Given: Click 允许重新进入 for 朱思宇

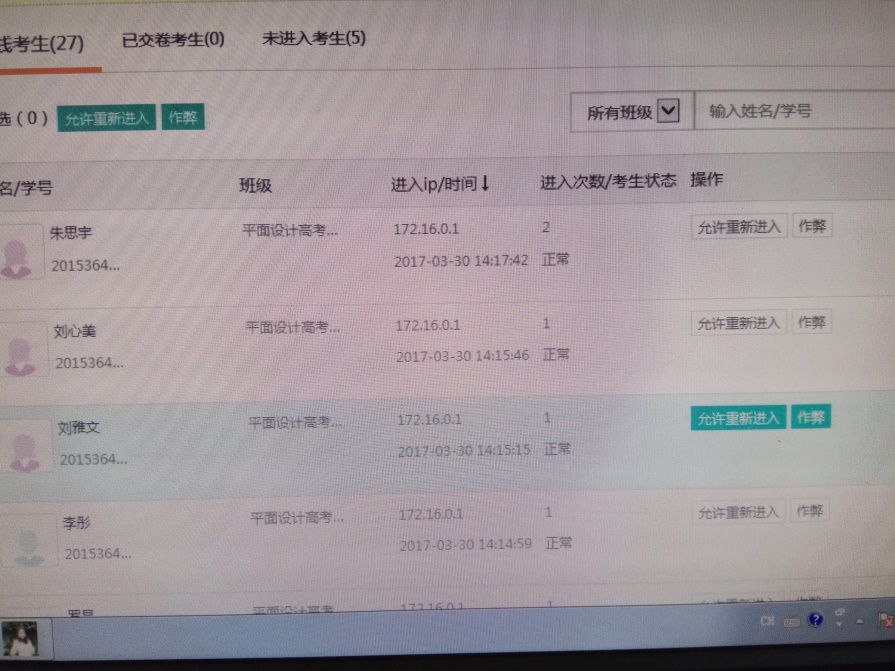Looking at the screenshot, I should pos(738,226).
